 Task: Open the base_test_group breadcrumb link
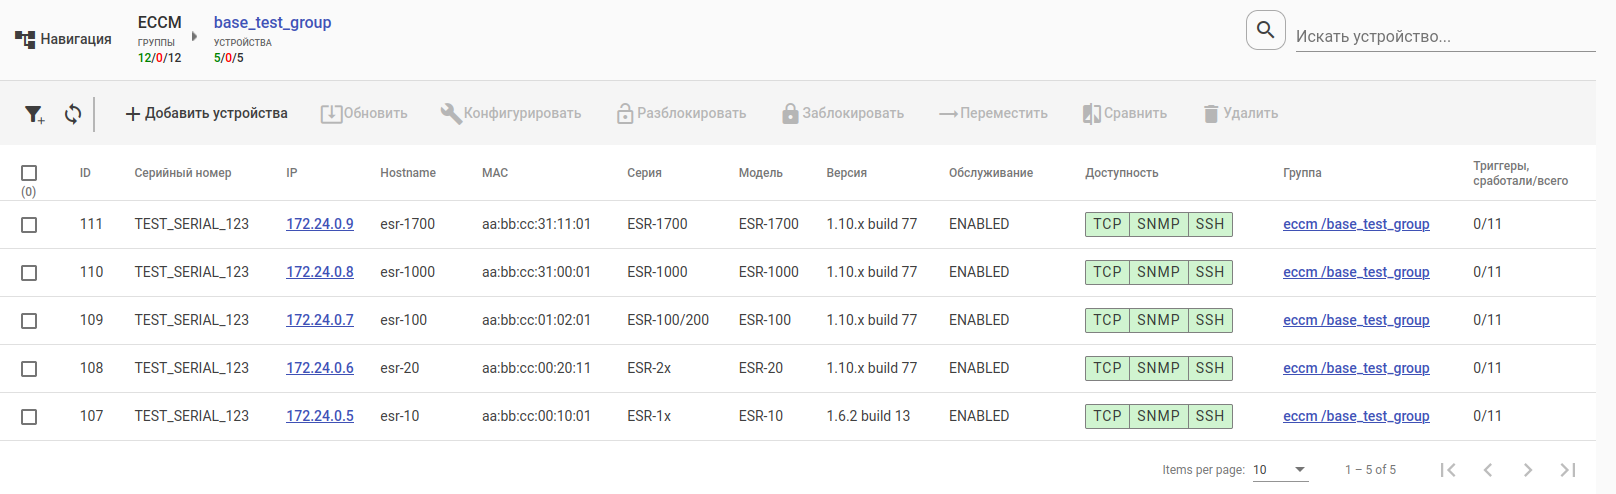(272, 22)
